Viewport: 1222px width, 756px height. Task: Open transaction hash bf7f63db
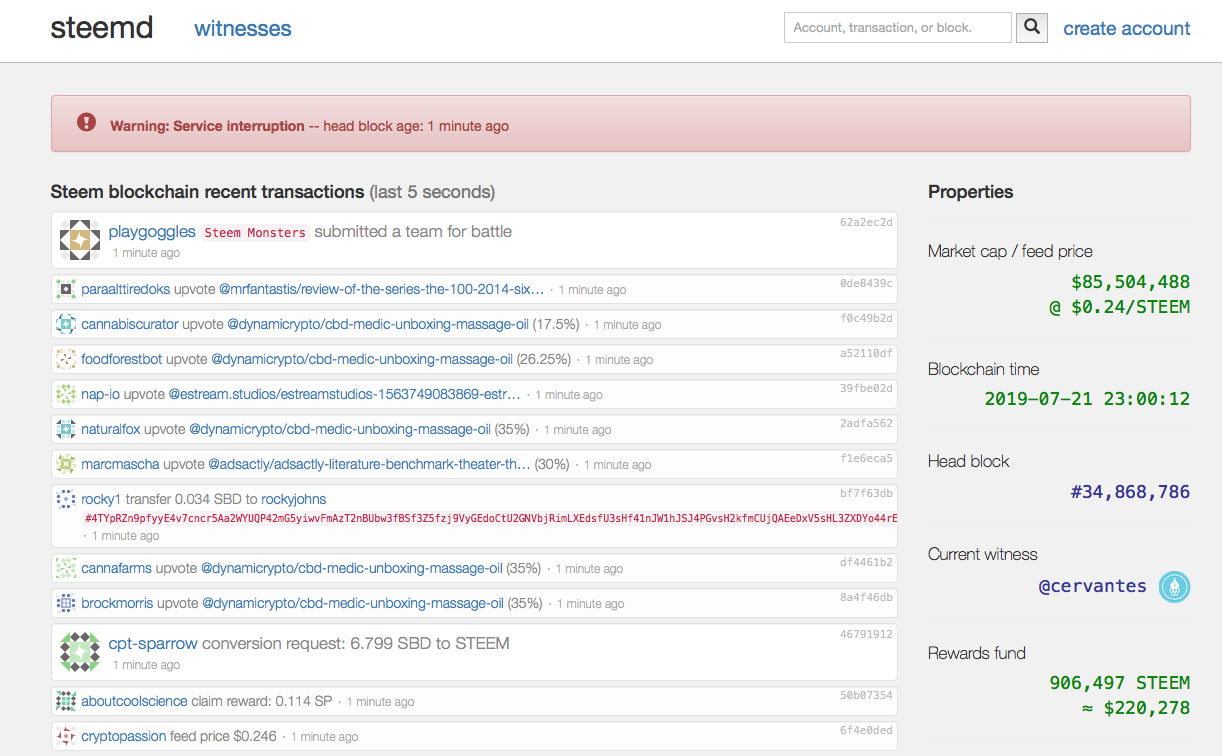[x=866, y=493]
